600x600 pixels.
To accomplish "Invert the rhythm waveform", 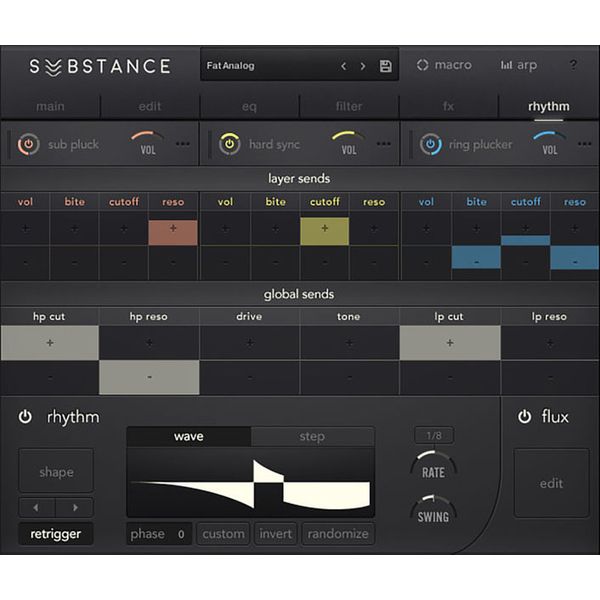I will click(x=276, y=534).
